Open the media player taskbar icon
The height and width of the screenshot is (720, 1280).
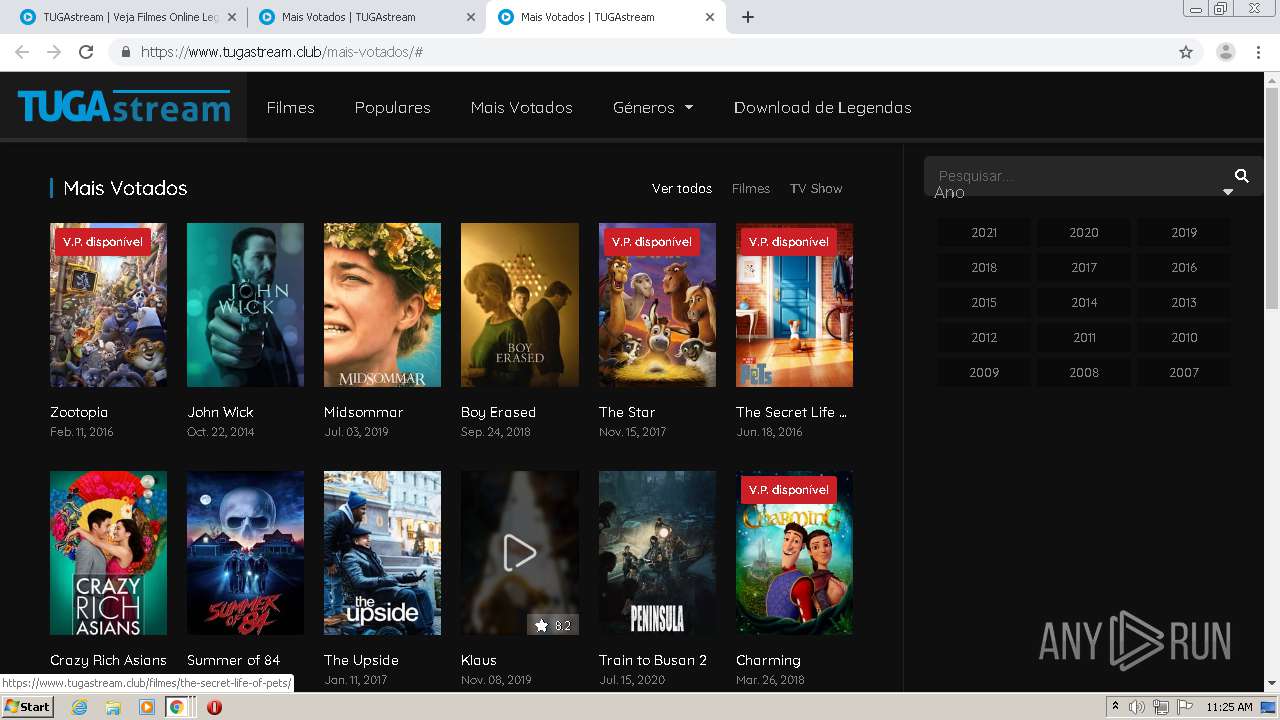point(146,707)
